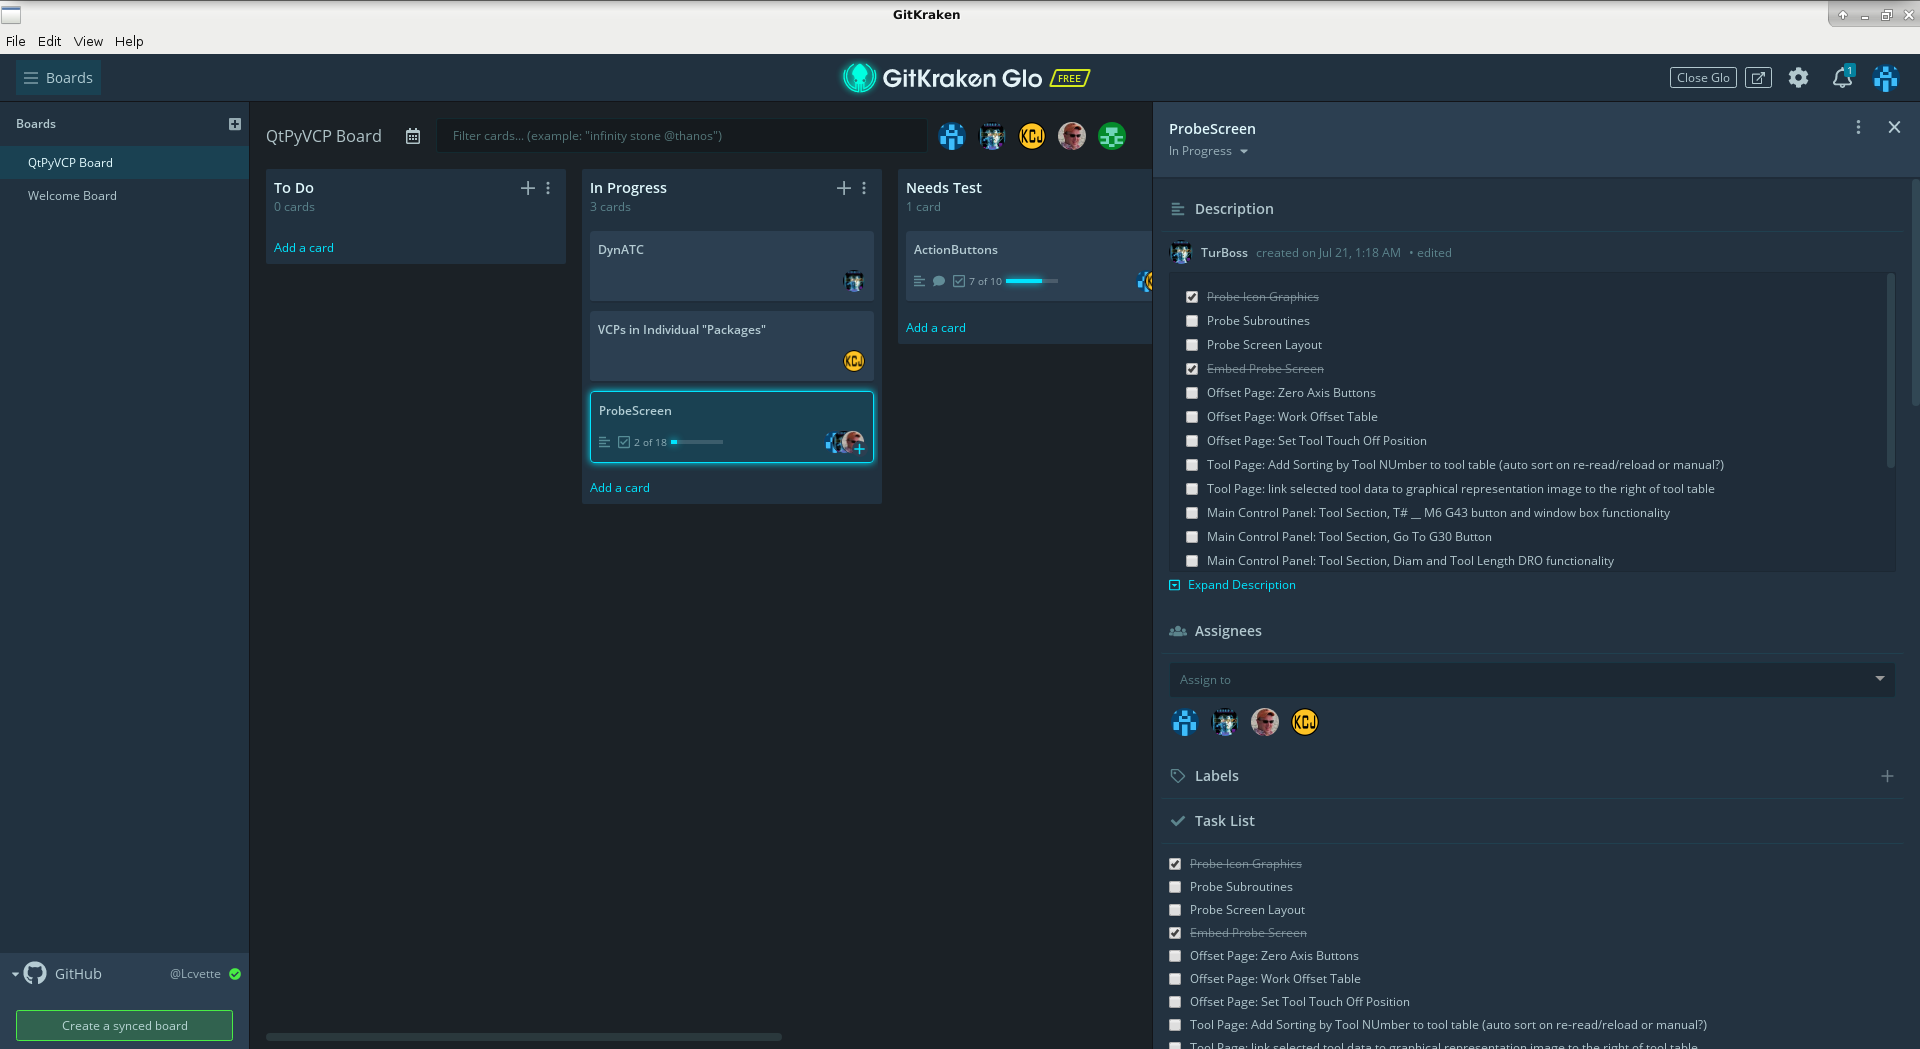The width and height of the screenshot is (1920, 1049).
Task: Open Glo in external window icon
Action: point(1758,78)
